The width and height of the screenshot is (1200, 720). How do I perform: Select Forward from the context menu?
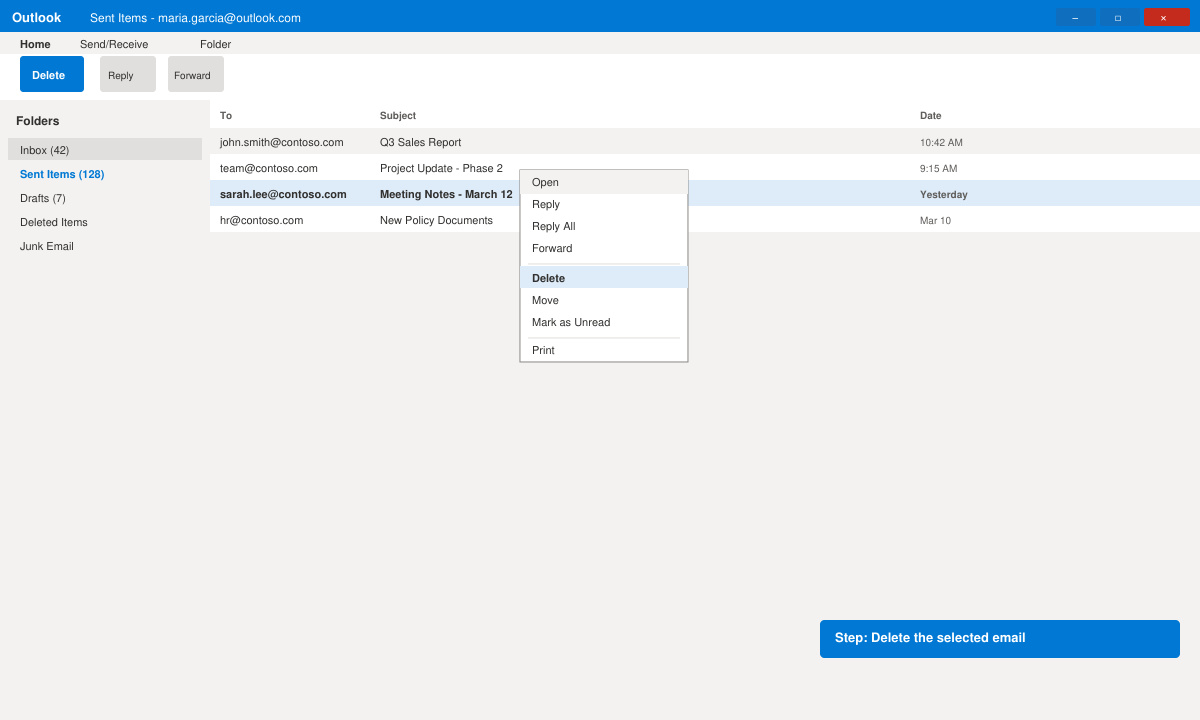pos(604,248)
